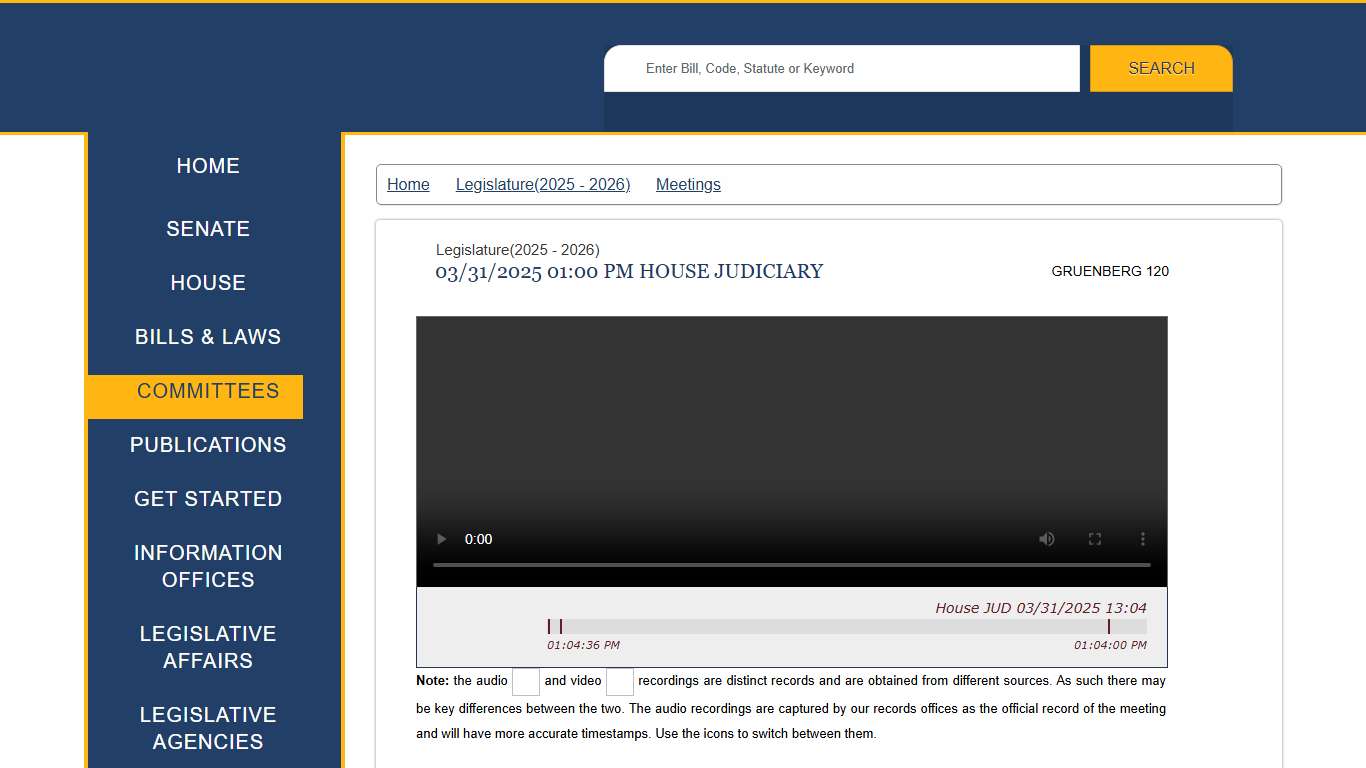Click the bill search input field
The width and height of the screenshot is (1366, 768).
[x=841, y=68]
